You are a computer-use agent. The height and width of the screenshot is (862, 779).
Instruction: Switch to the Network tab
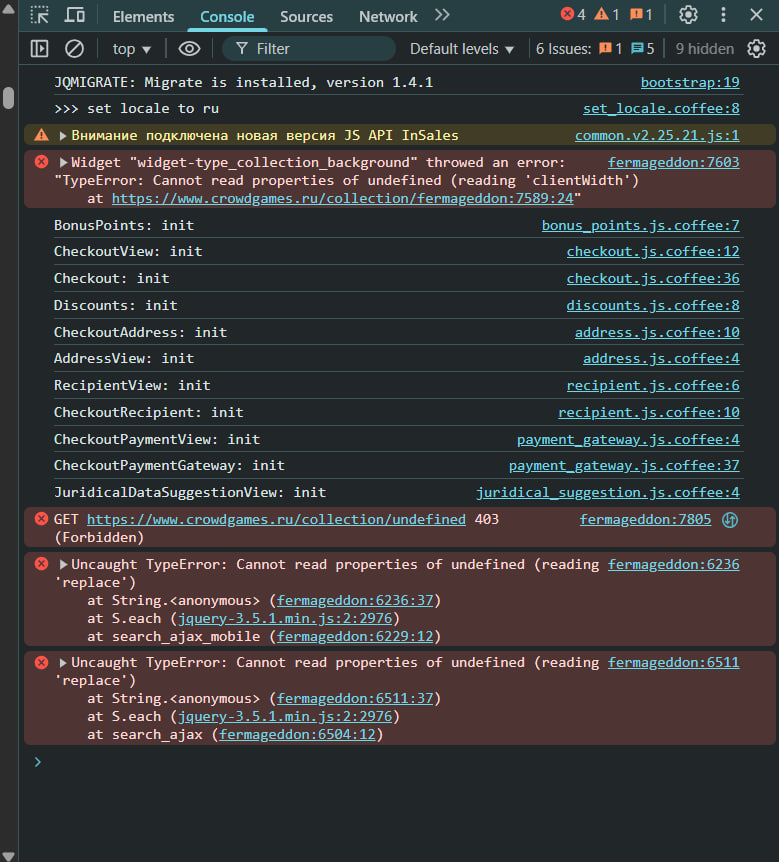[x=388, y=16]
